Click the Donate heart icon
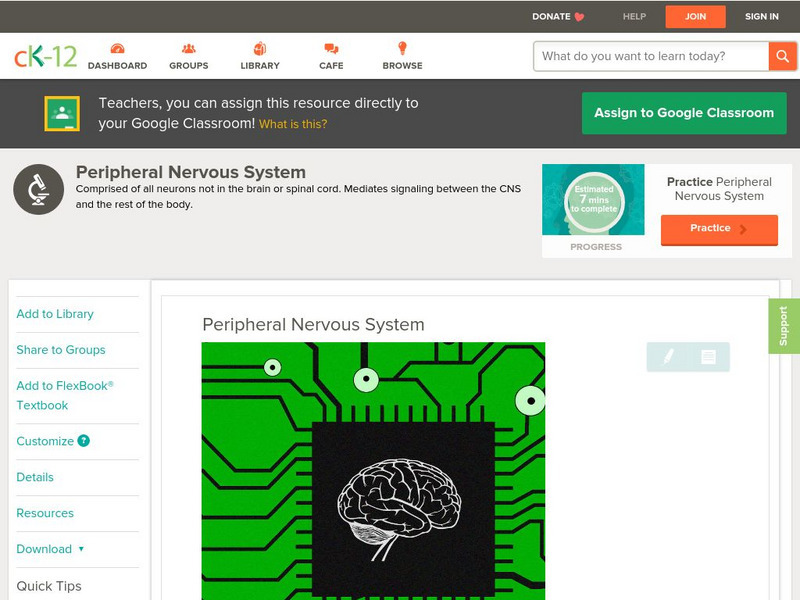Viewport: 800px width, 600px height. pos(579,17)
